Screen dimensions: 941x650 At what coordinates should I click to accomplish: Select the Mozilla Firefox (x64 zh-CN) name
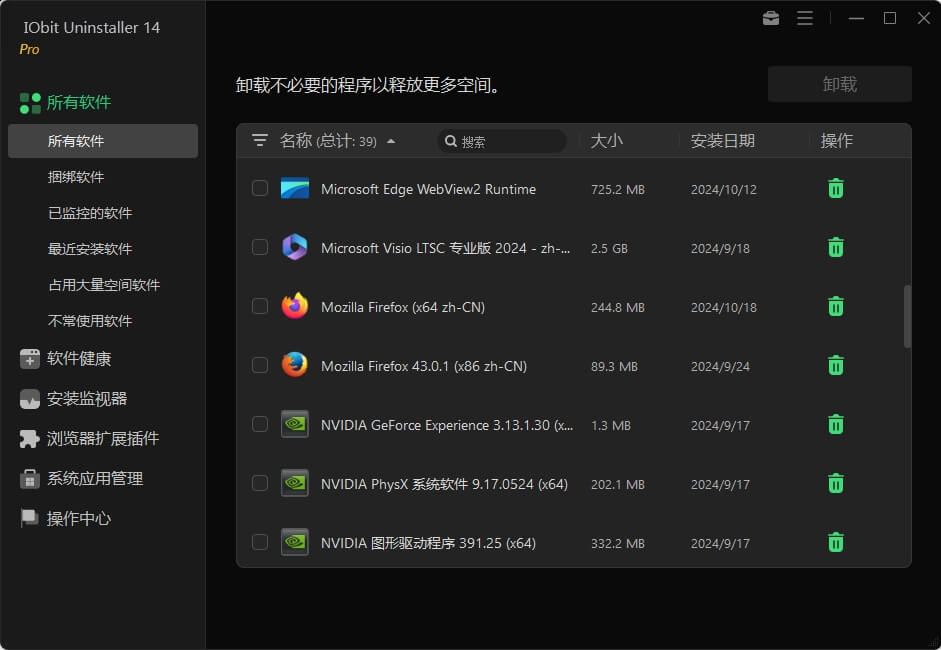coord(403,307)
